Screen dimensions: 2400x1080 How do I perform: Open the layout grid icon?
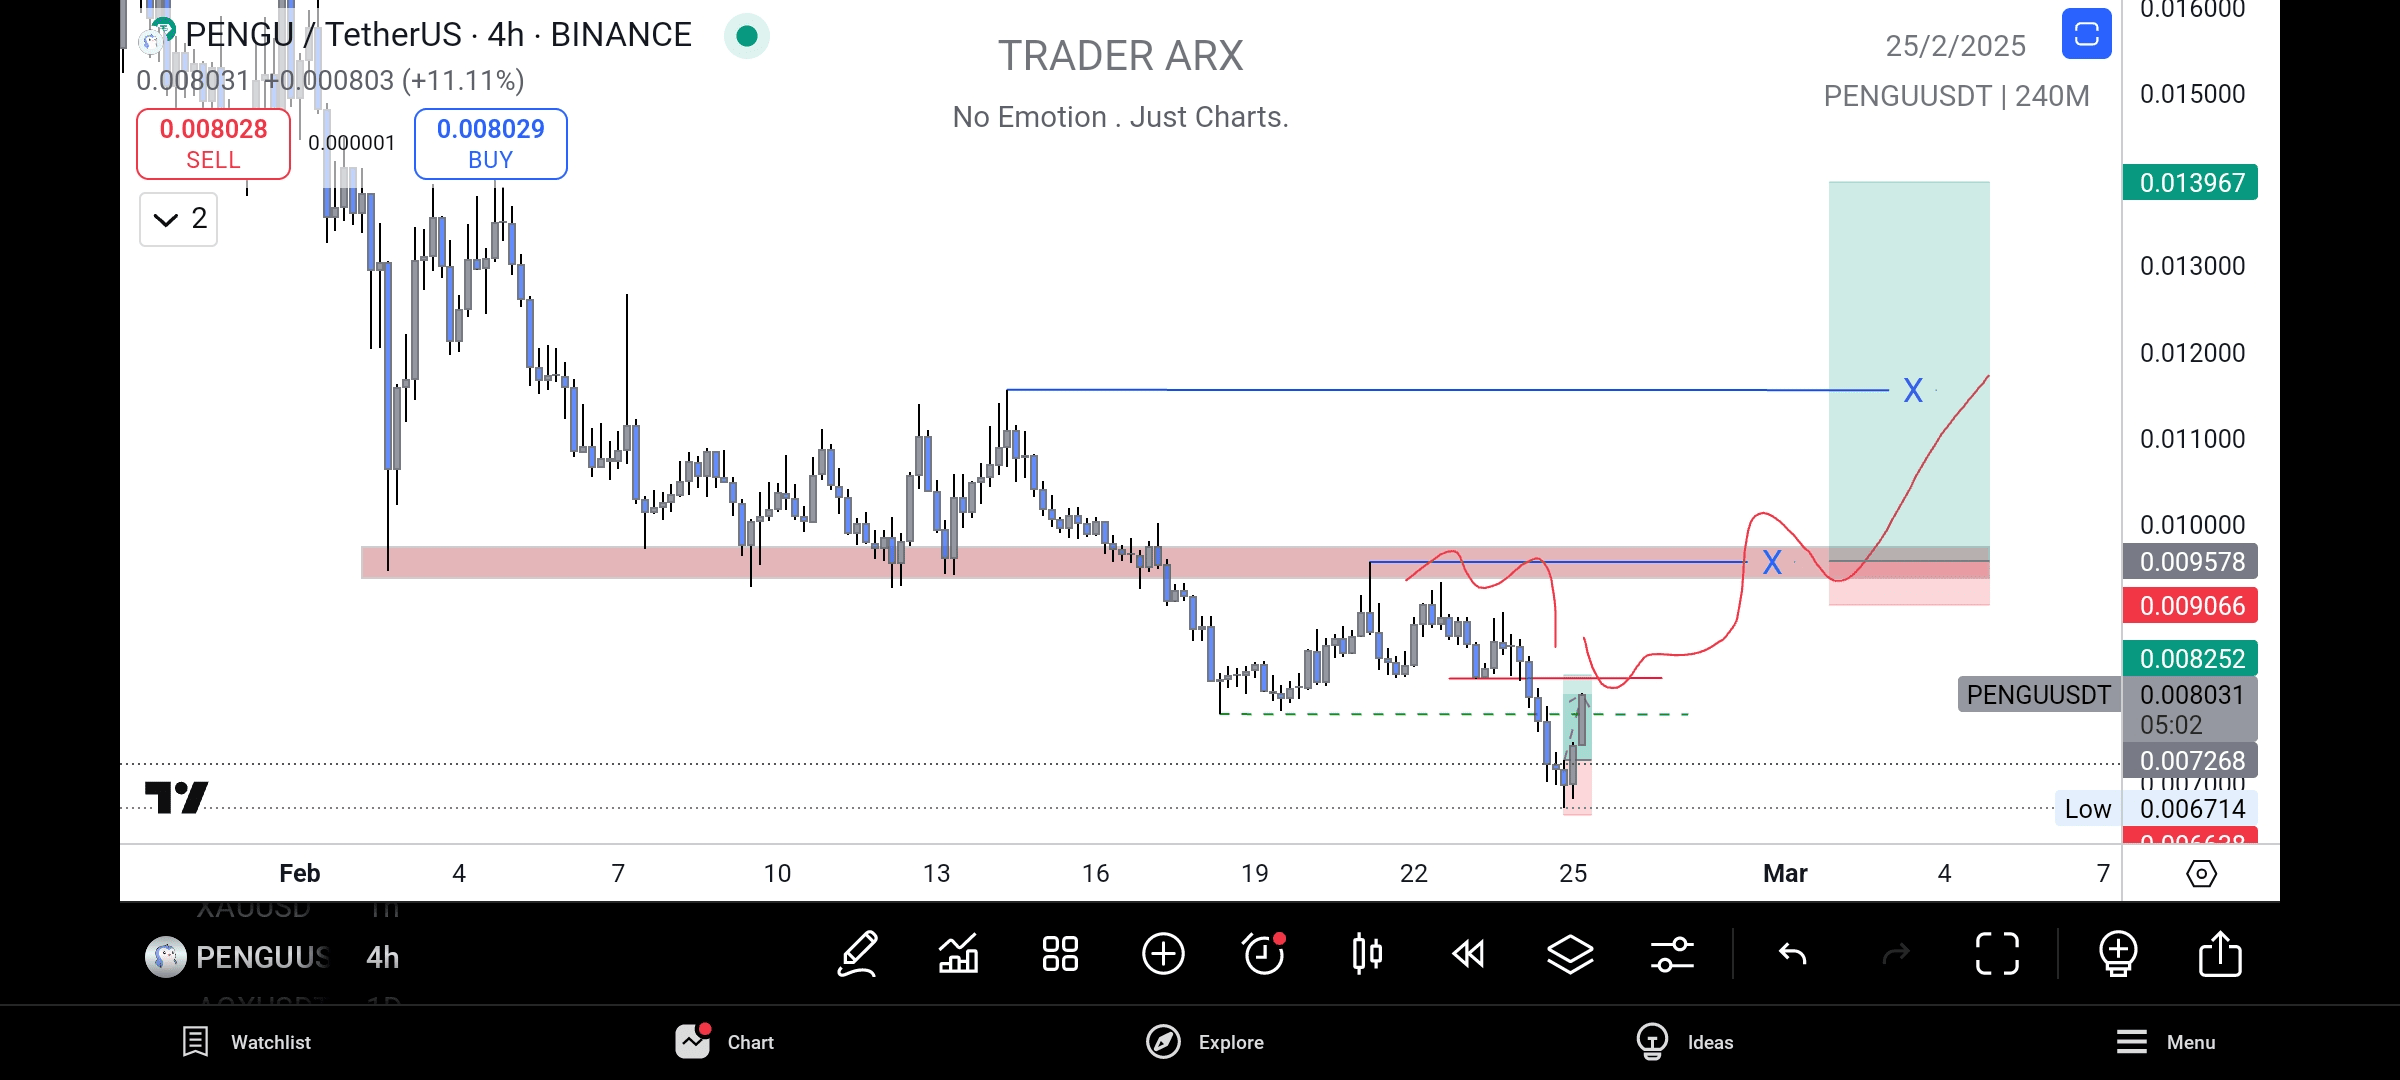1060,954
